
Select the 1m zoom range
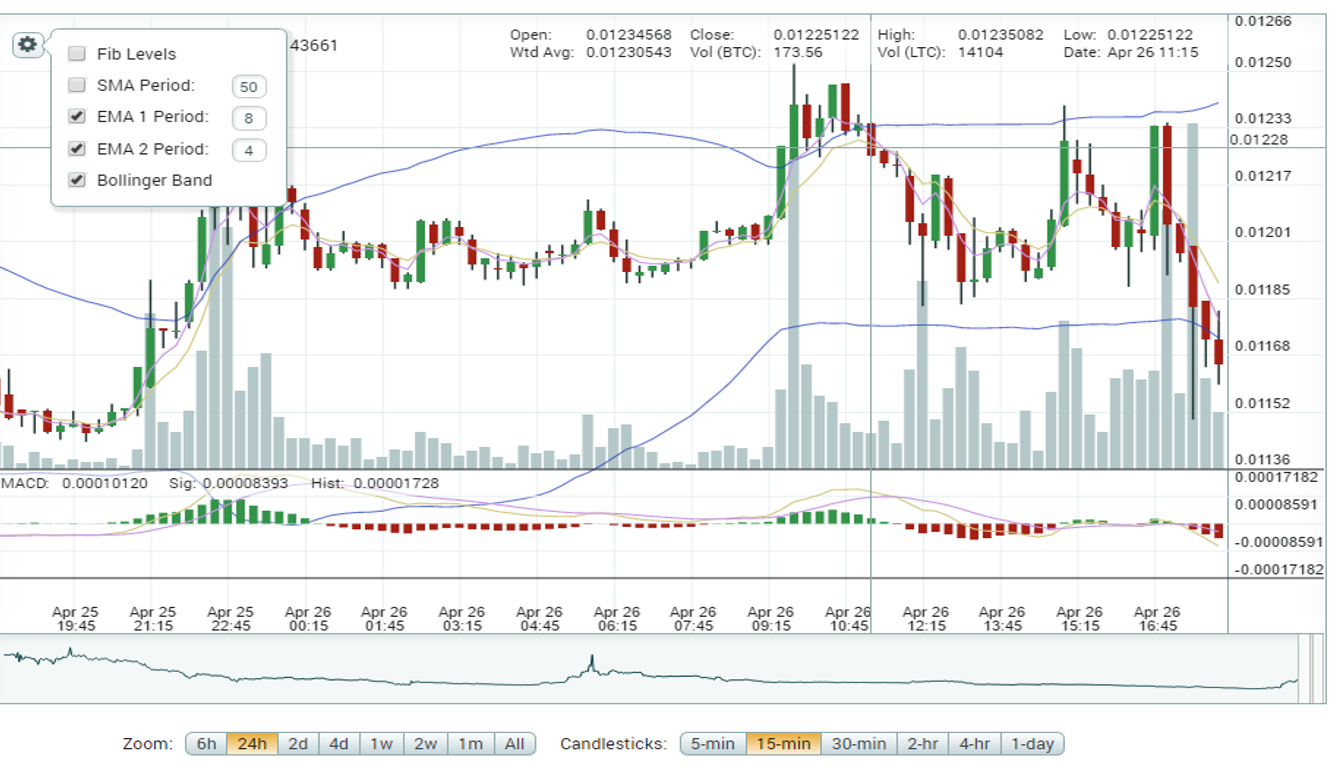click(x=470, y=744)
